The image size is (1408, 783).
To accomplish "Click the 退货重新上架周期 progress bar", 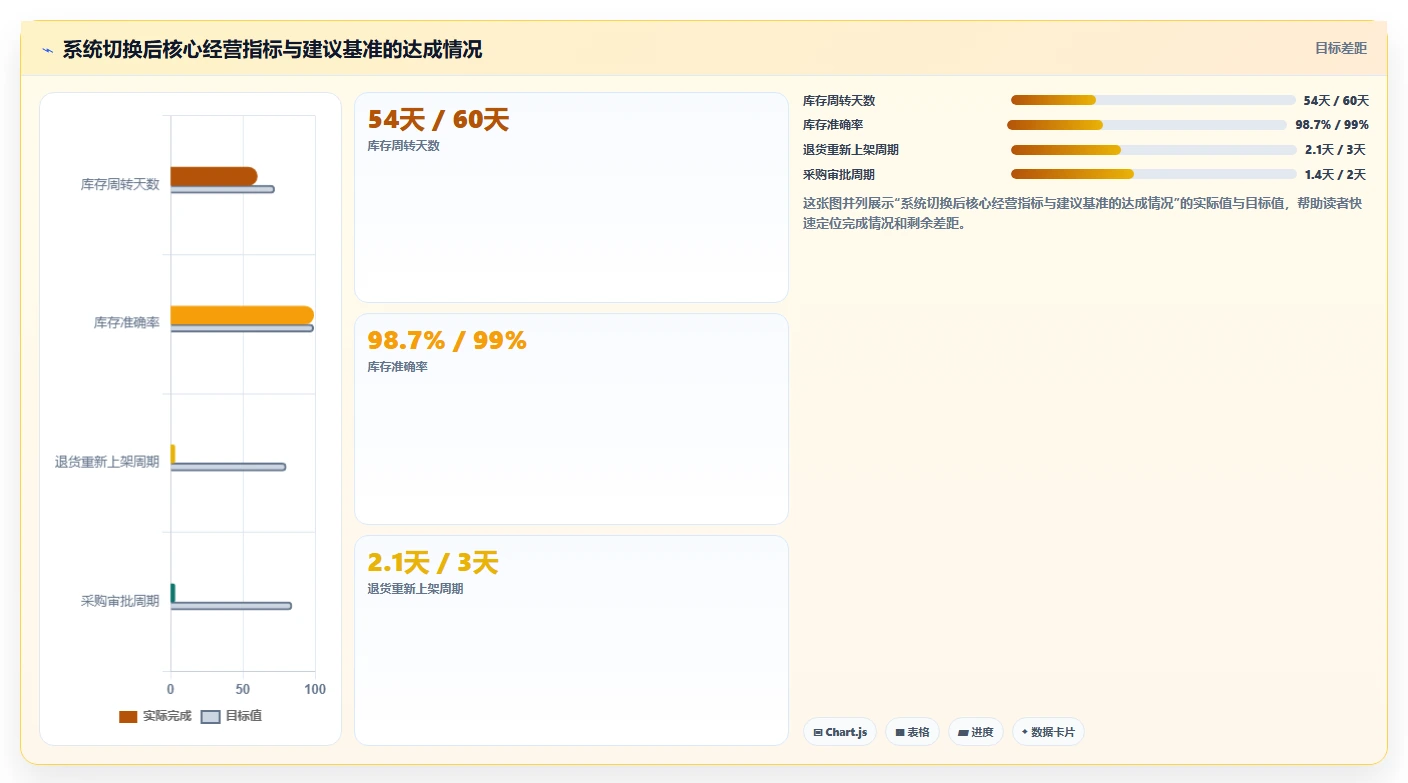I will point(1154,150).
